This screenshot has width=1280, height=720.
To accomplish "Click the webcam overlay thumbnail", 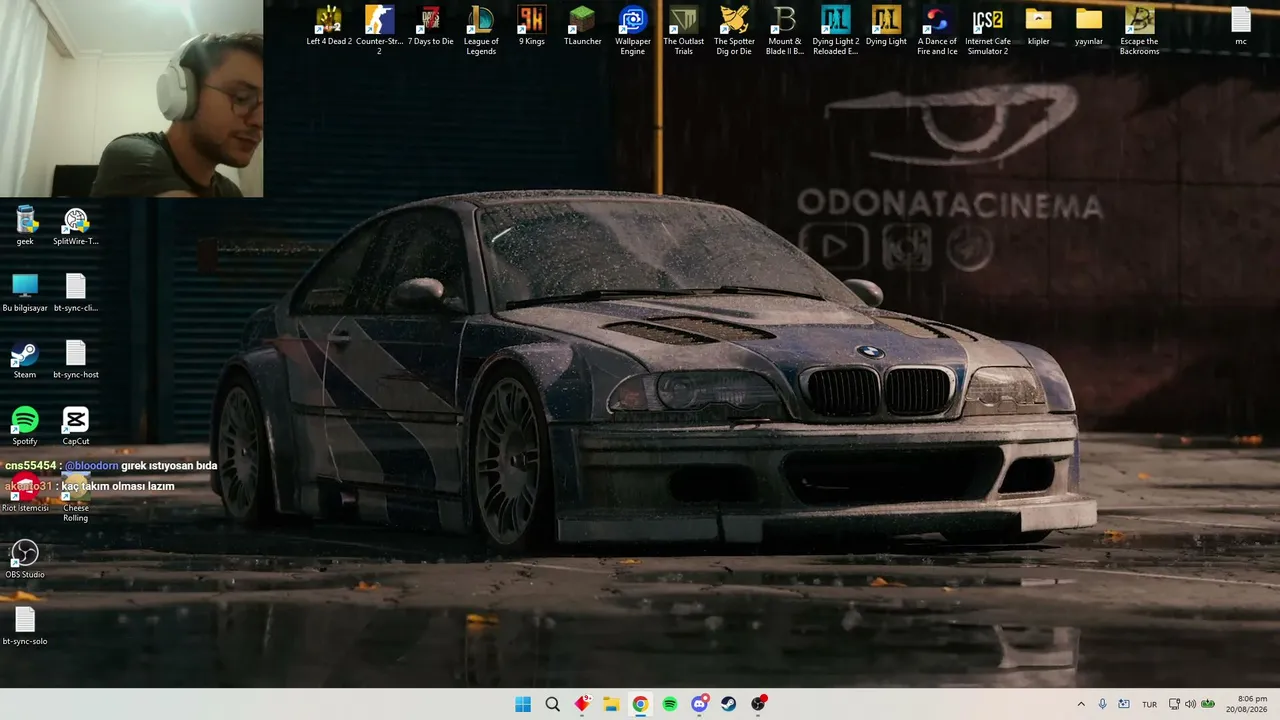I will [x=131, y=98].
